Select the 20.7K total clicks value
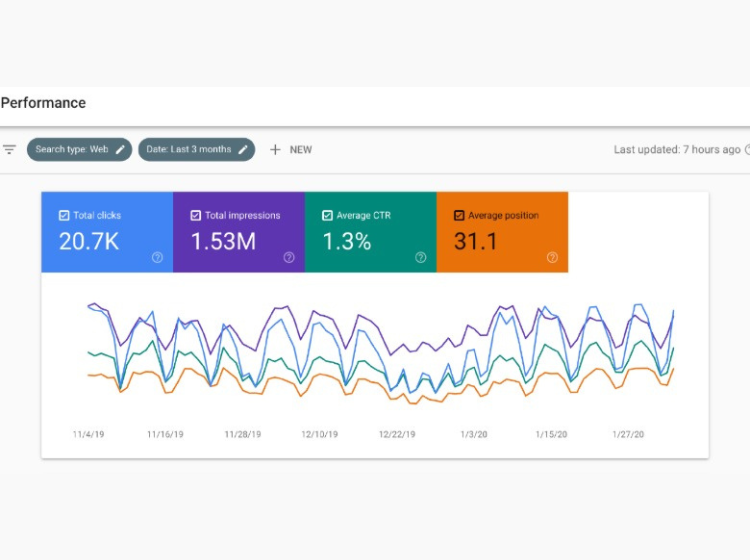The width and height of the screenshot is (750, 560). 91,241
